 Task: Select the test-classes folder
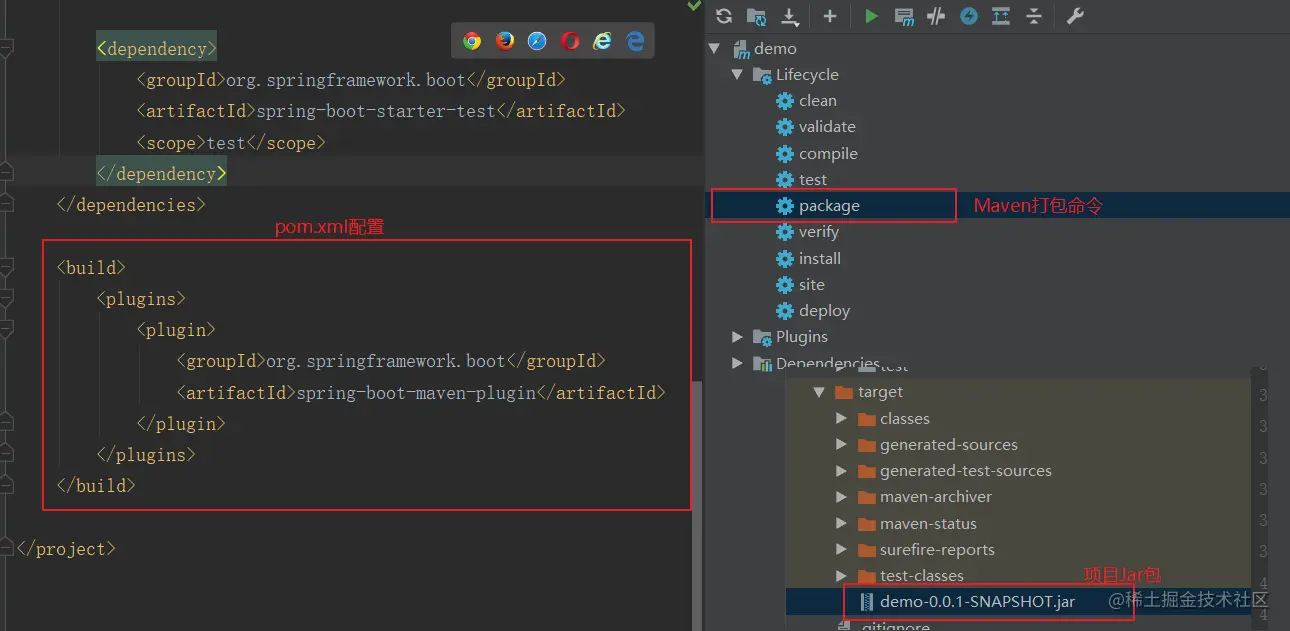tap(922, 575)
